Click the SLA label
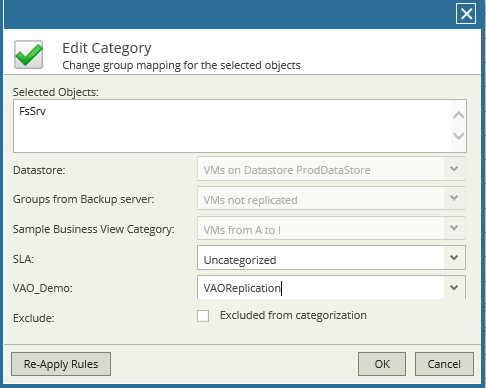Viewport: 486px width, 388px height. coord(23,259)
